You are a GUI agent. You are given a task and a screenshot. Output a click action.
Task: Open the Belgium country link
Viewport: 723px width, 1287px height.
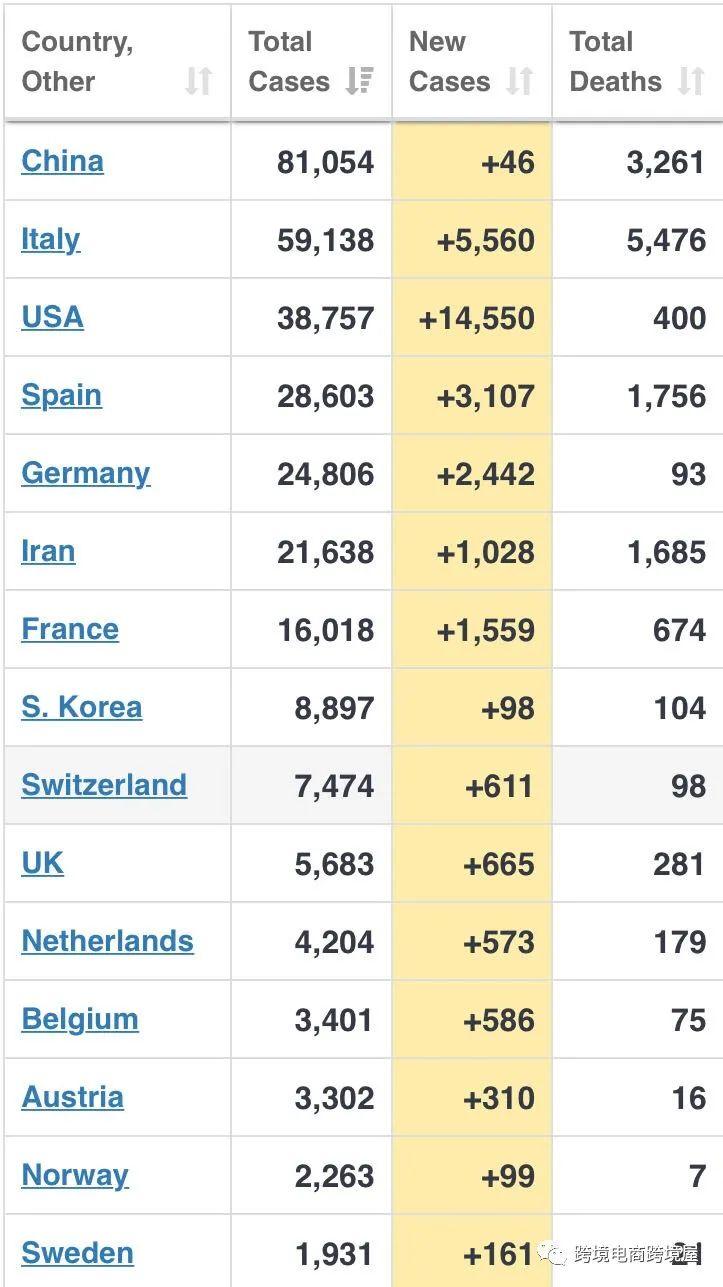coord(80,1019)
